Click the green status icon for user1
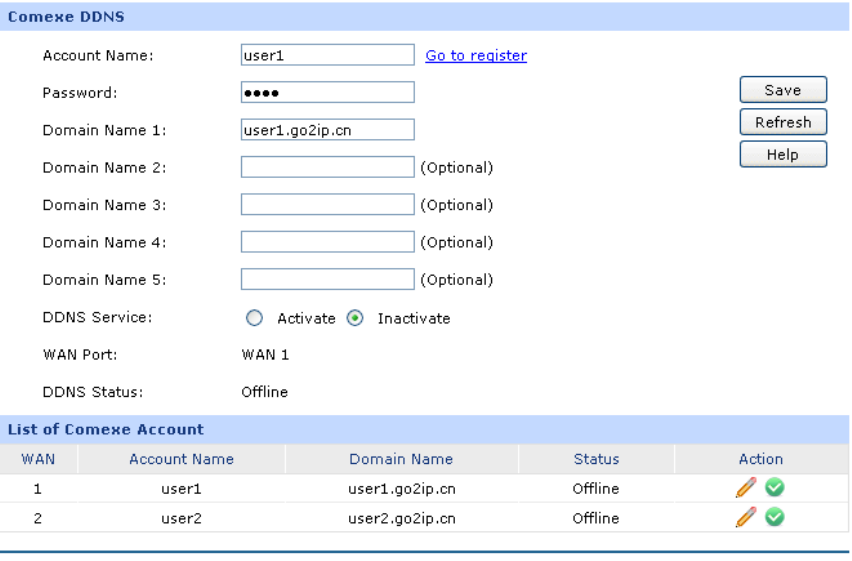The height and width of the screenshot is (561, 852). (774, 489)
